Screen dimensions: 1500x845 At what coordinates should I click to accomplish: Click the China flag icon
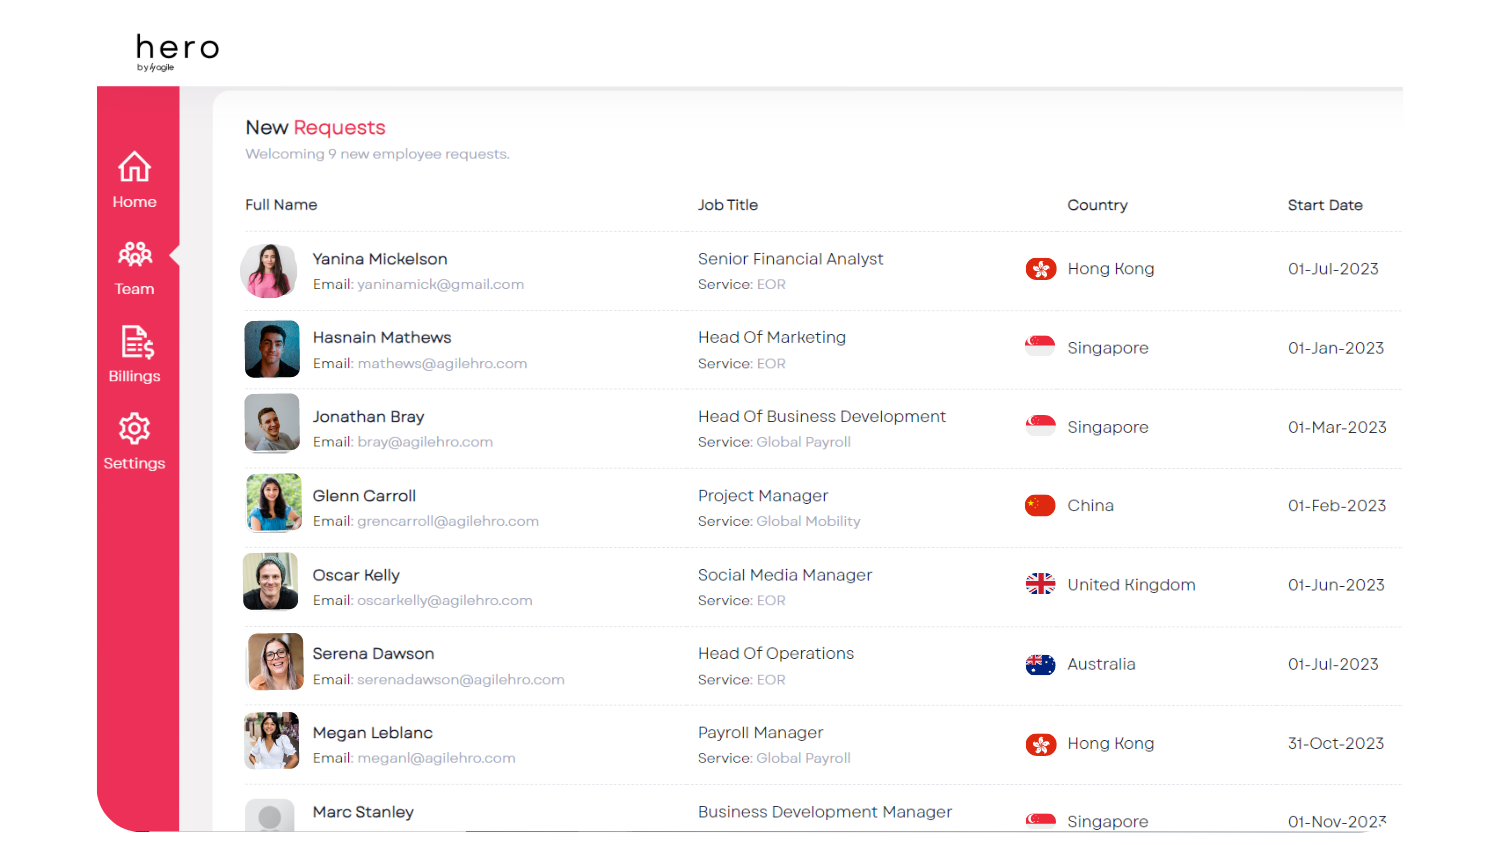tap(1040, 506)
